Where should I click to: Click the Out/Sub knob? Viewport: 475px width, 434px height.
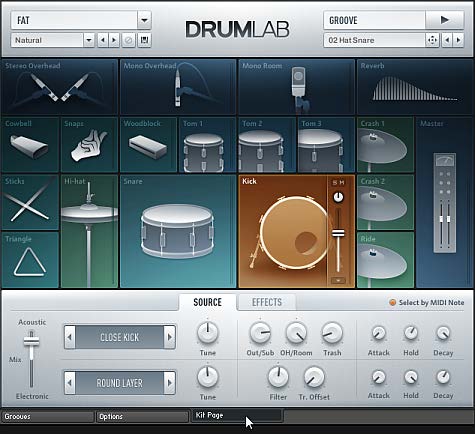[260, 333]
